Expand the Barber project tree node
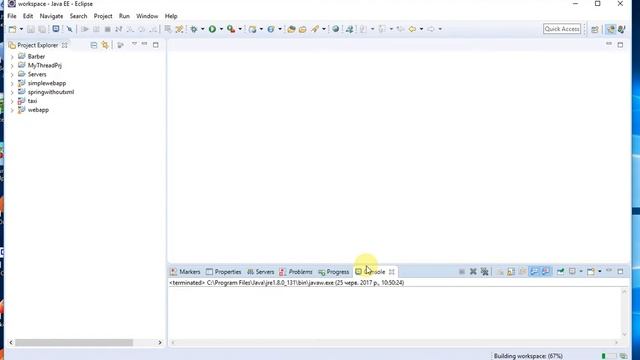640x360 pixels. [x=12, y=57]
